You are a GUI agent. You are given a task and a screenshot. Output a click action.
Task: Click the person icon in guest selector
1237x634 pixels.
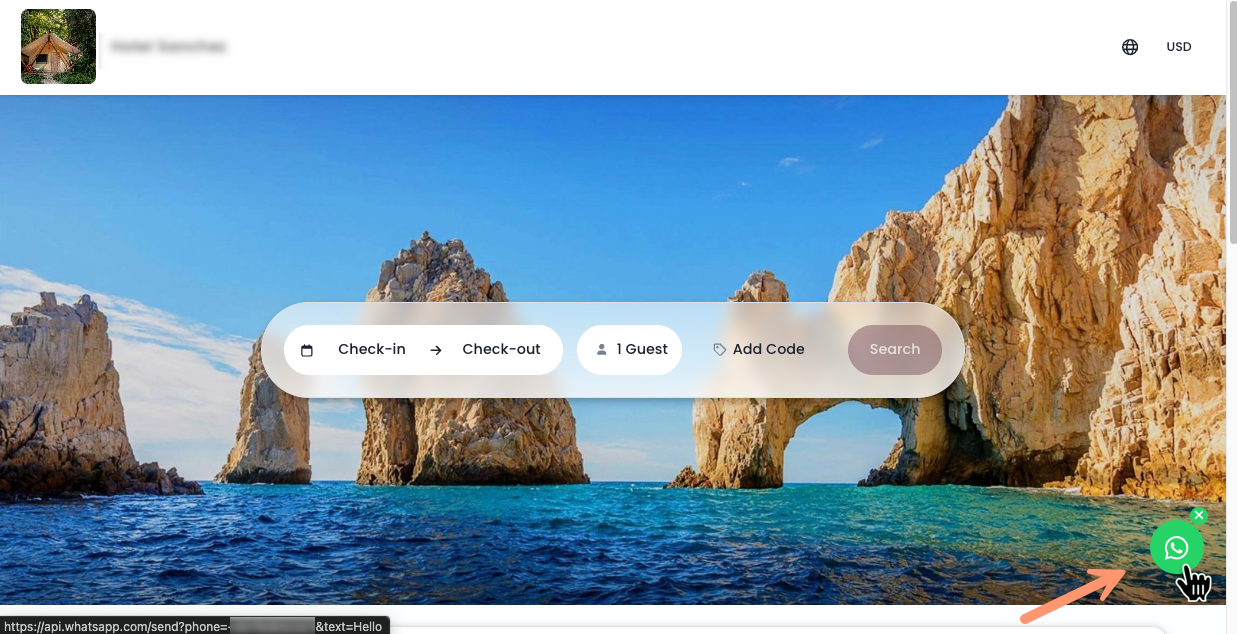(x=602, y=350)
